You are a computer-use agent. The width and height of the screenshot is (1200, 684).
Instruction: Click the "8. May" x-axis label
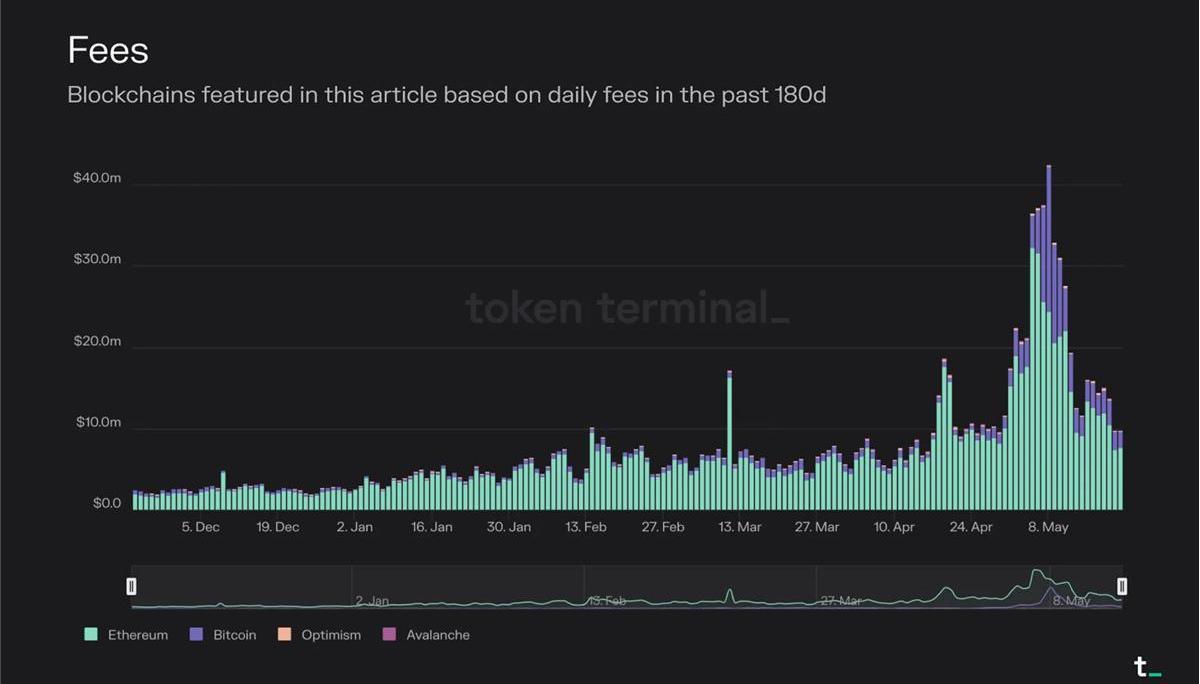[1047, 527]
